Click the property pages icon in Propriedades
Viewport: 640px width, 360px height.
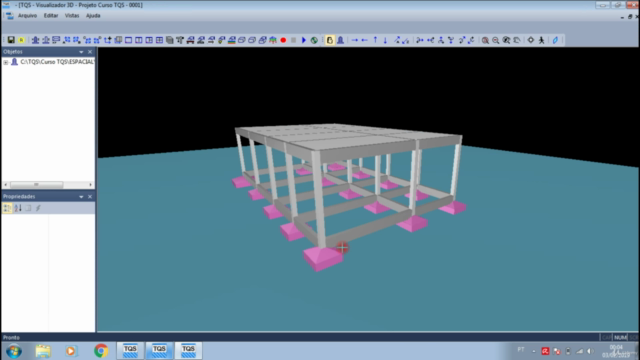[28, 208]
